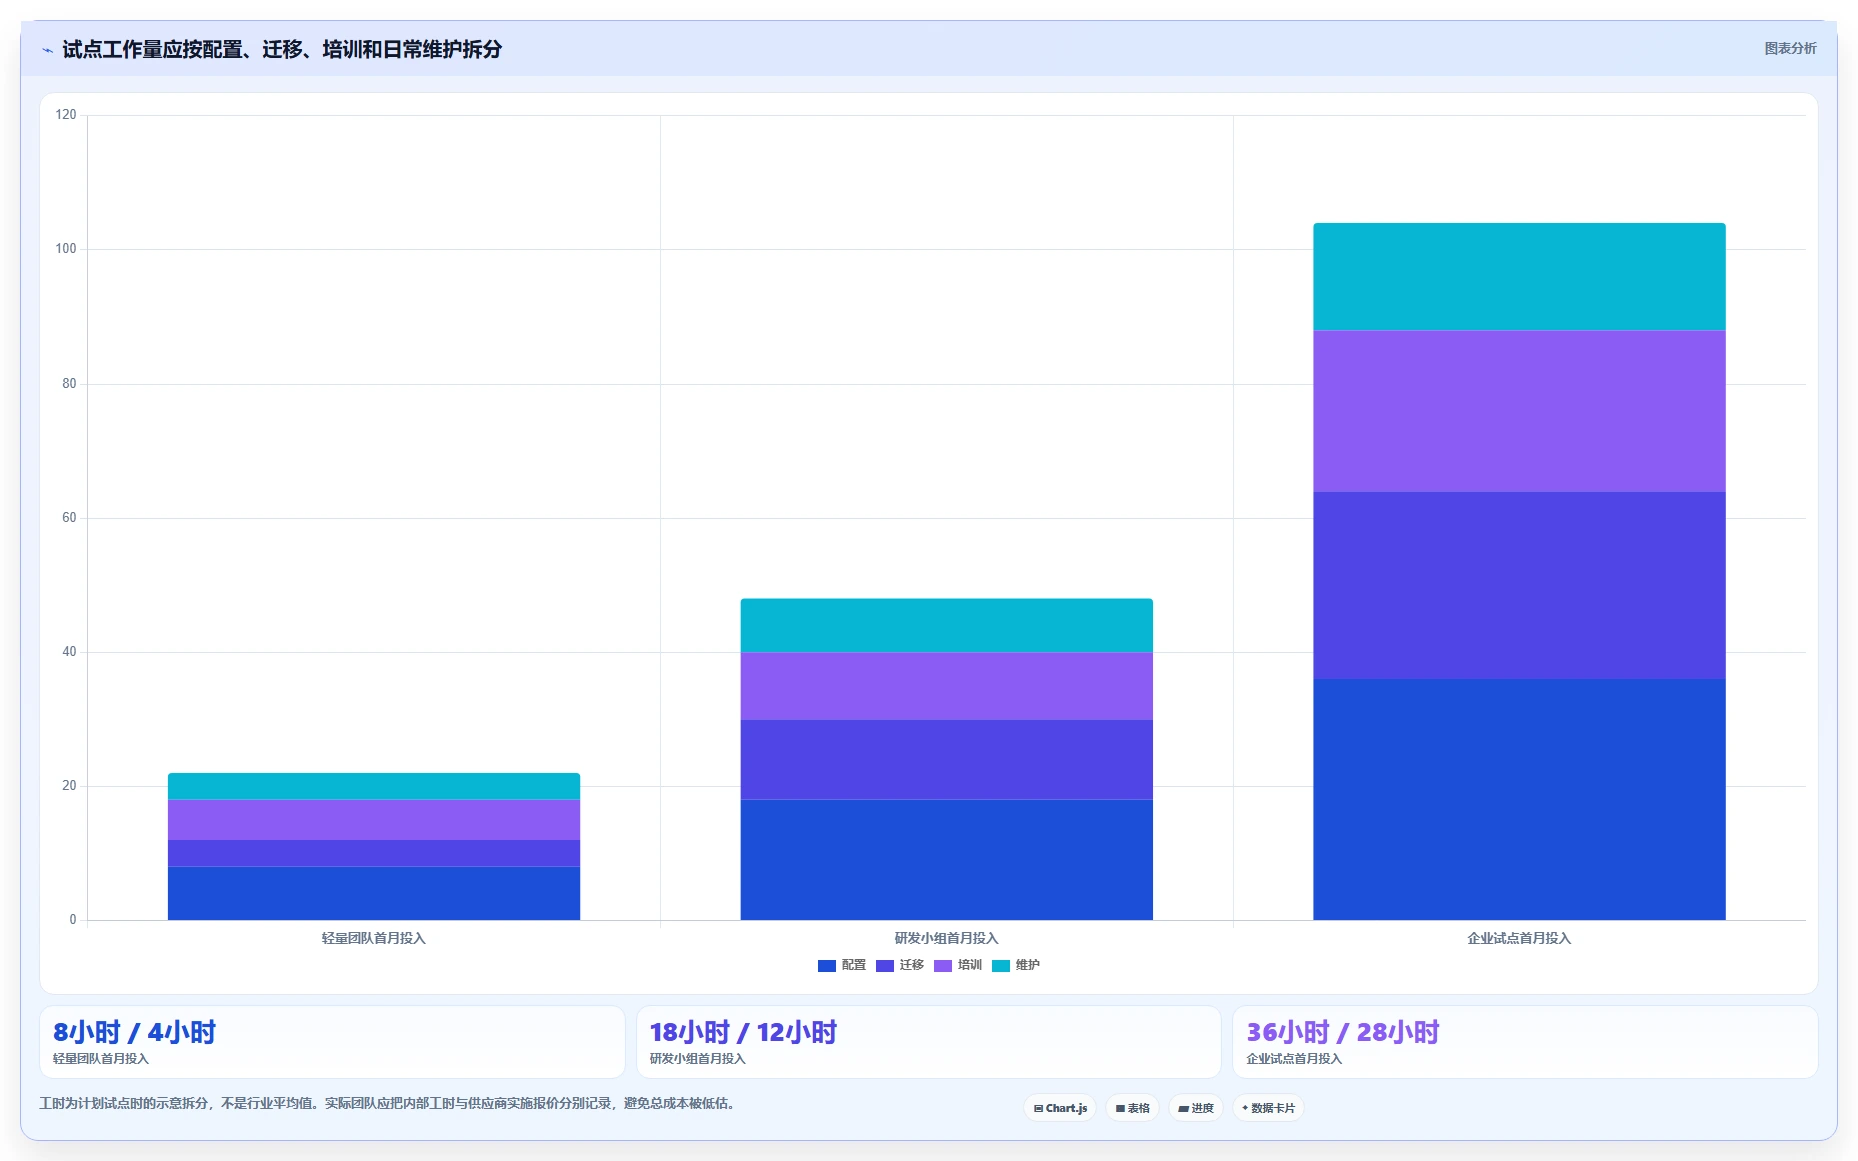Click the 企业试点首月投入 caption in the third card

tap(1295, 1059)
